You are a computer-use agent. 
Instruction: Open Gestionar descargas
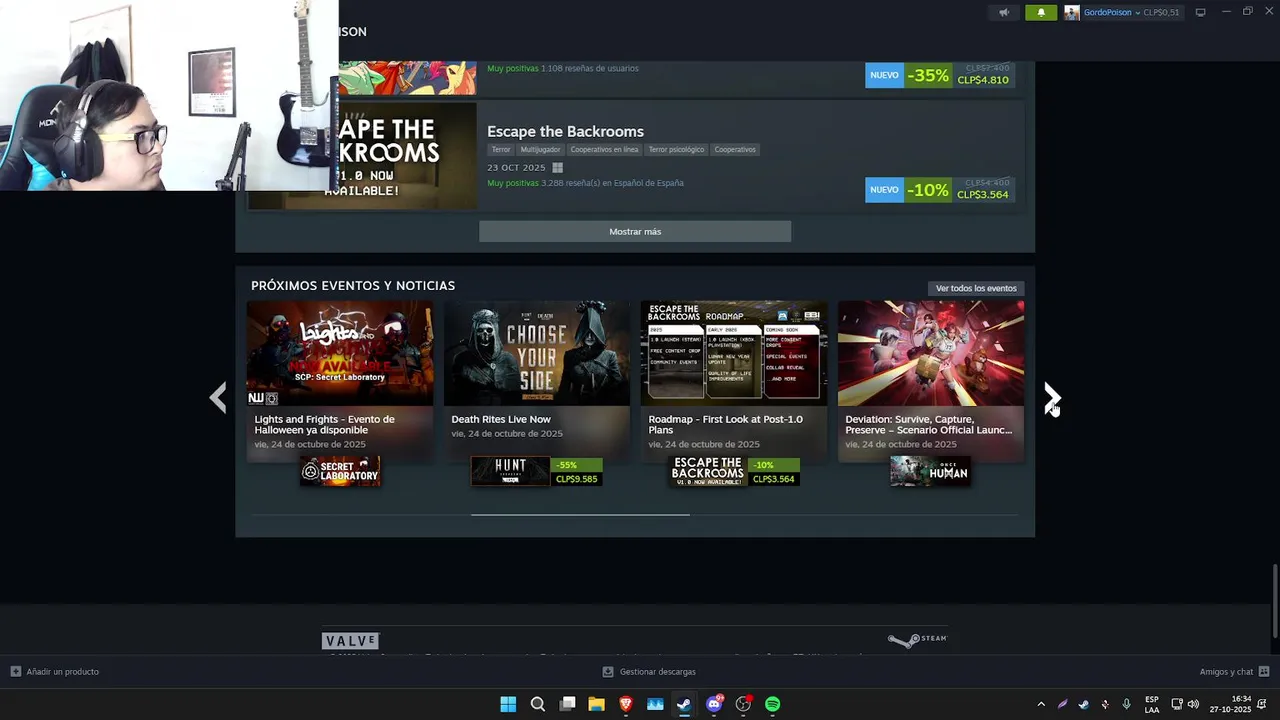(x=649, y=672)
